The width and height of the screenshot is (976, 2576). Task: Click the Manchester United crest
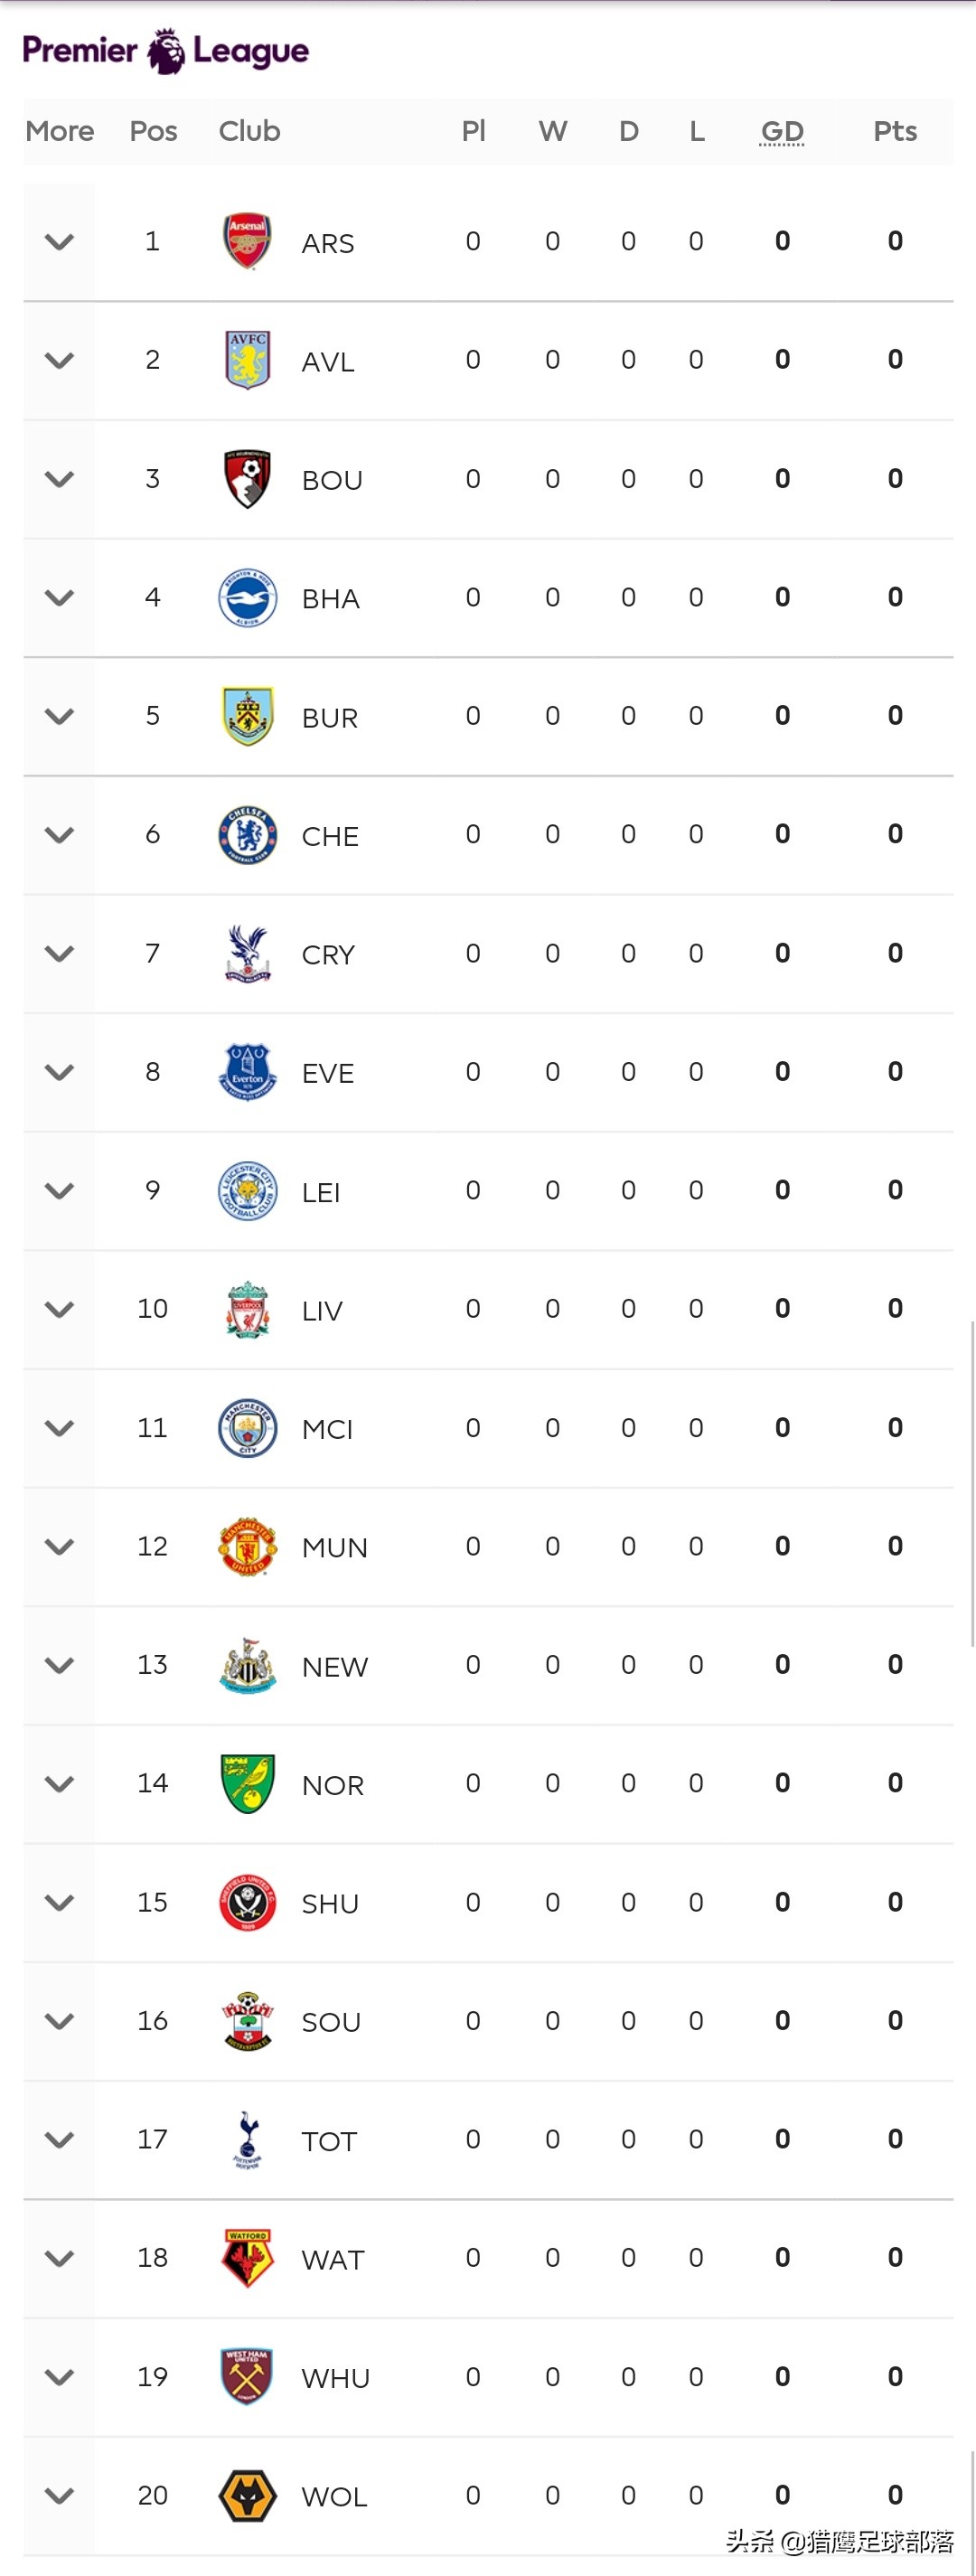(x=247, y=1546)
